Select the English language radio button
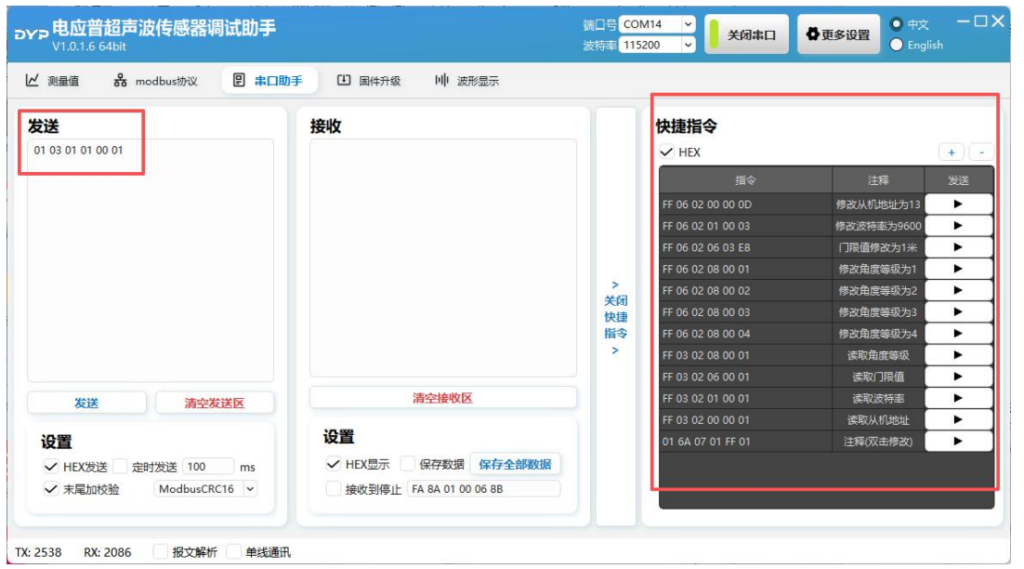 (896, 45)
